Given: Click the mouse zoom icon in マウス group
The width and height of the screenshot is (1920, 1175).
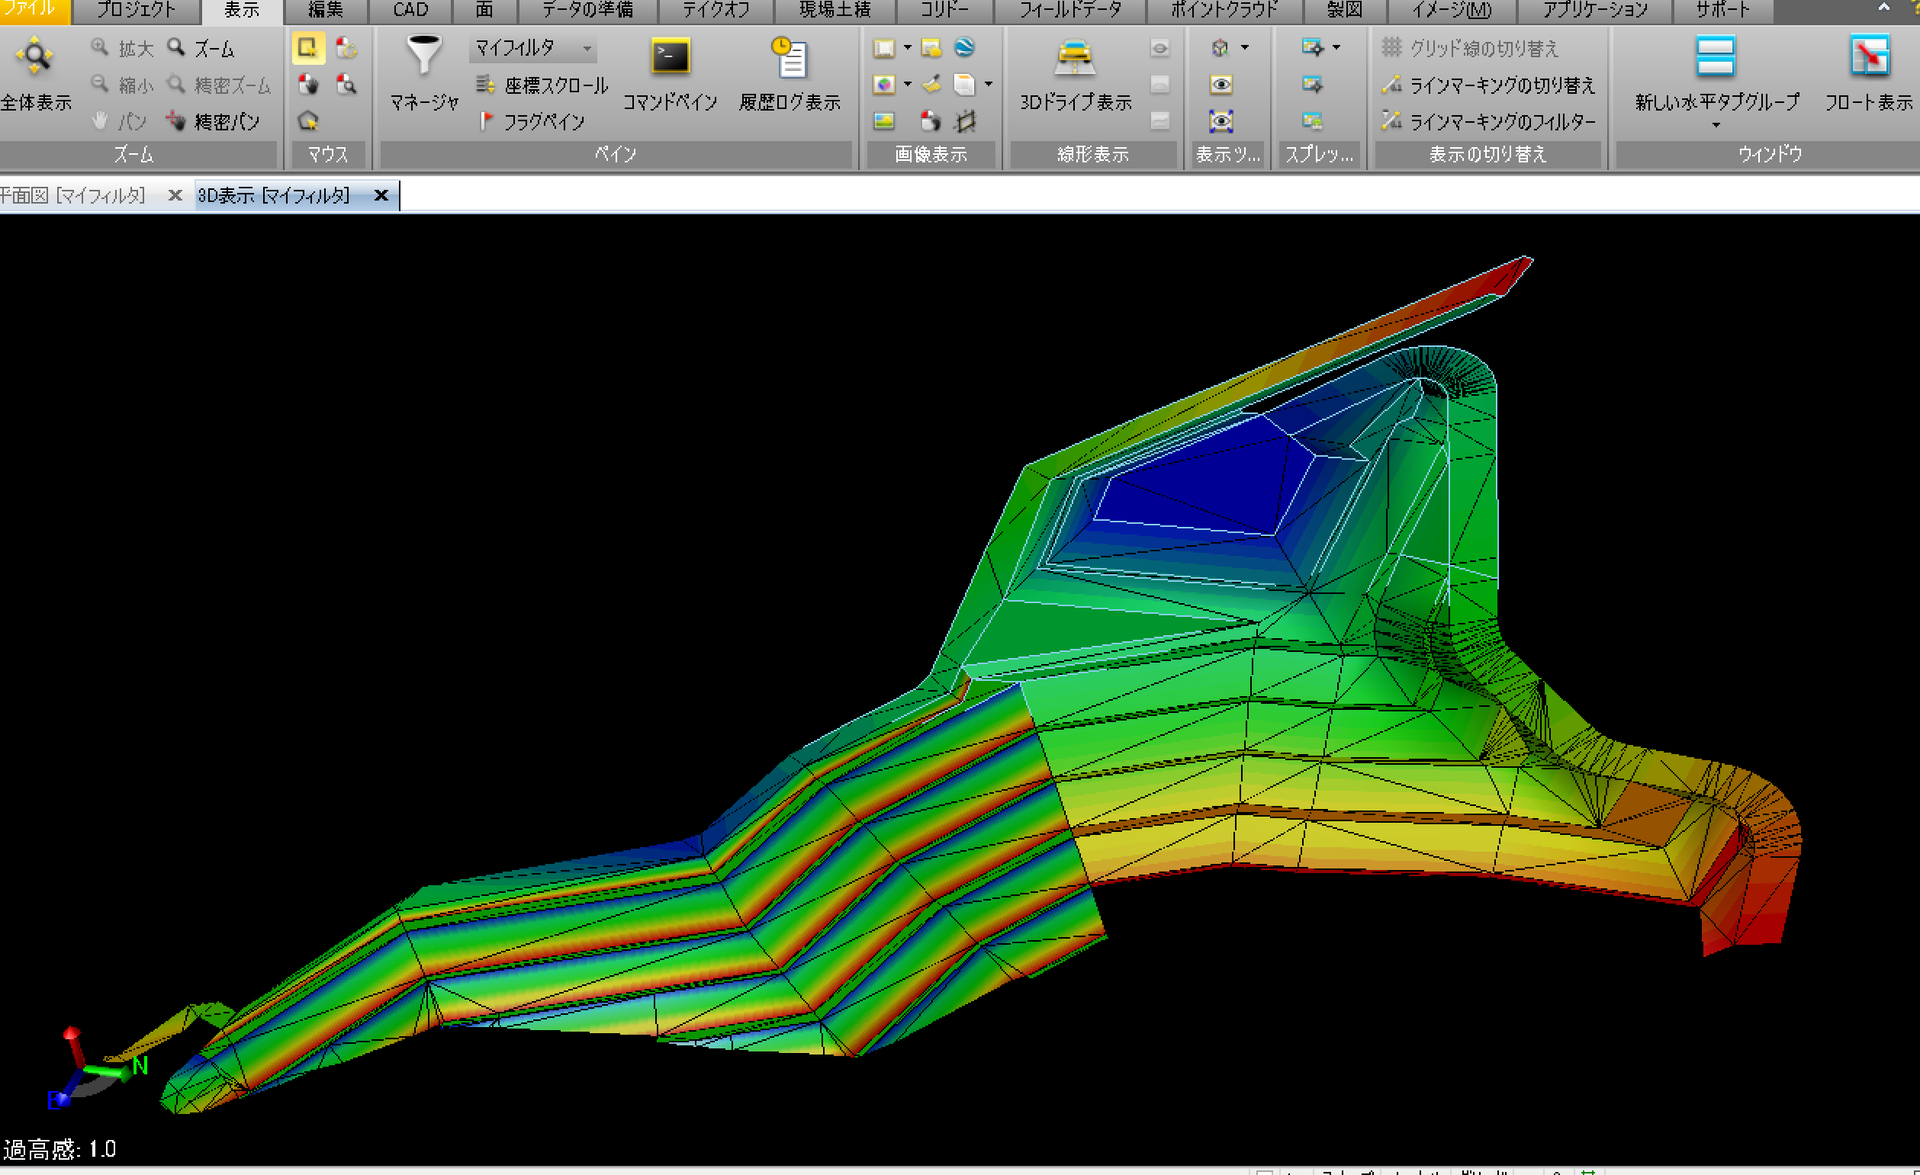Looking at the screenshot, I should click(346, 84).
